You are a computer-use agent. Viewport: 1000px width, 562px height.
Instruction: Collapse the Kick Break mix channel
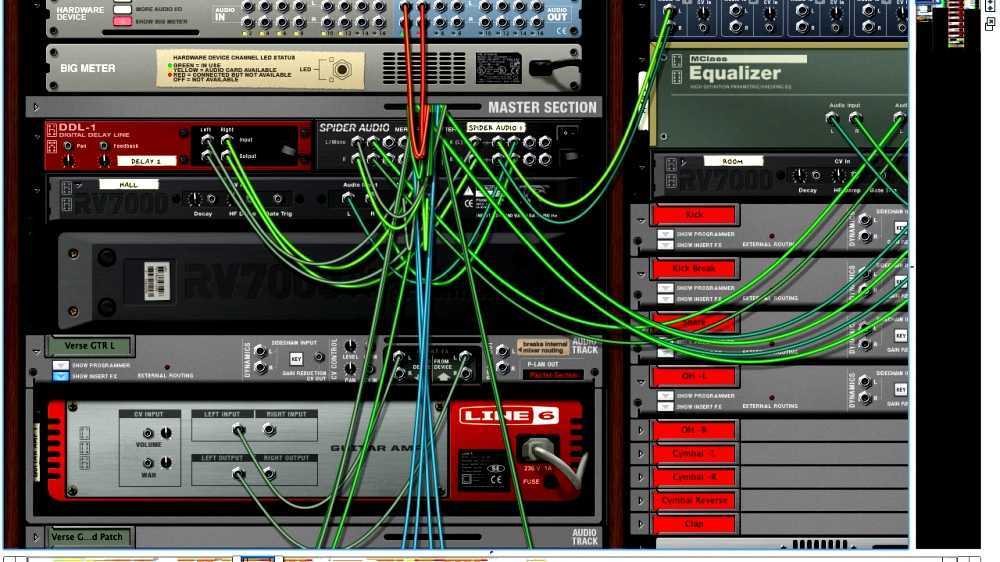pos(640,274)
